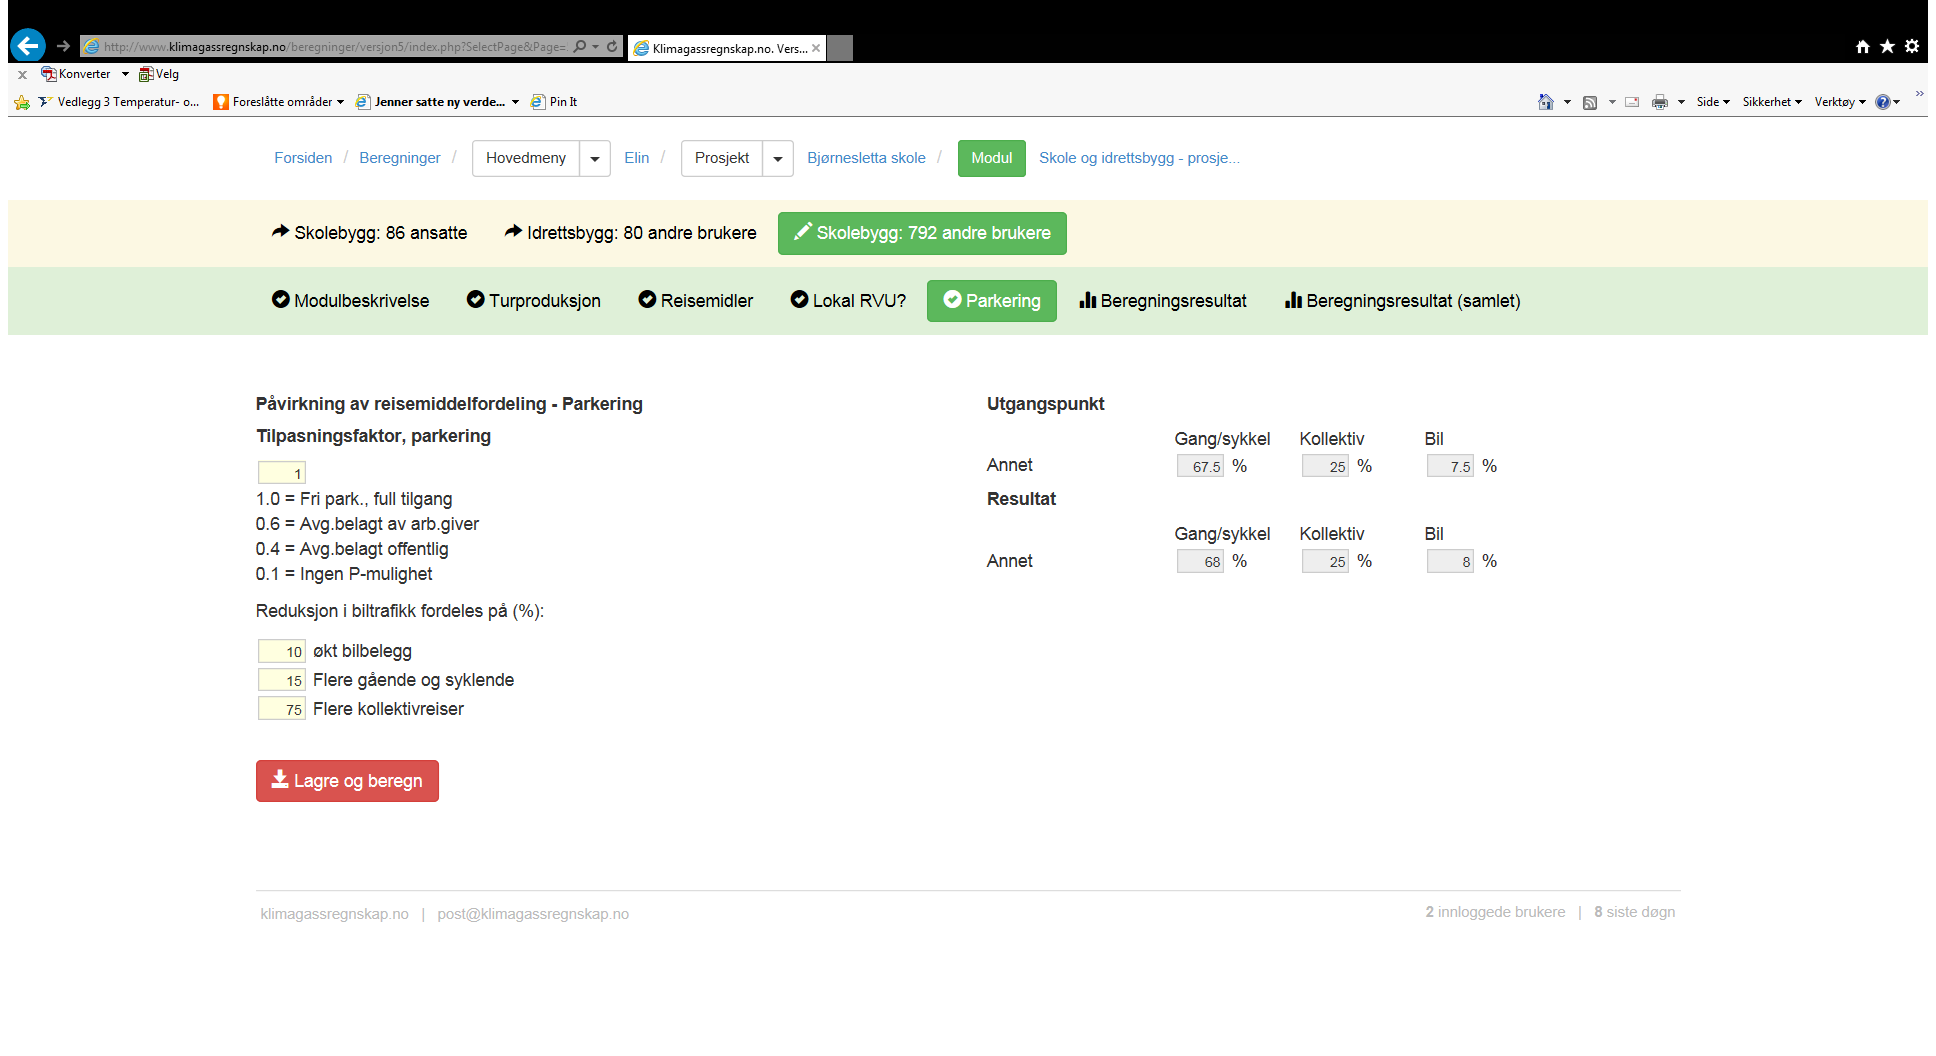The height and width of the screenshot is (1056, 1936).
Task: Expand the command bar Home dropdown arrow
Action: click(1567, 102)
